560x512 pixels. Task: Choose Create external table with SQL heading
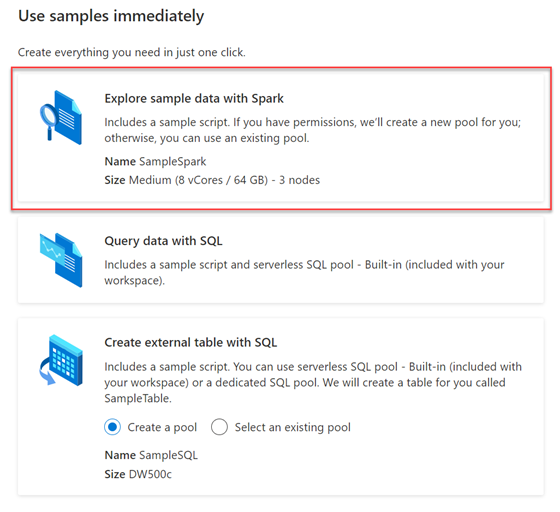tap(191, 342)
